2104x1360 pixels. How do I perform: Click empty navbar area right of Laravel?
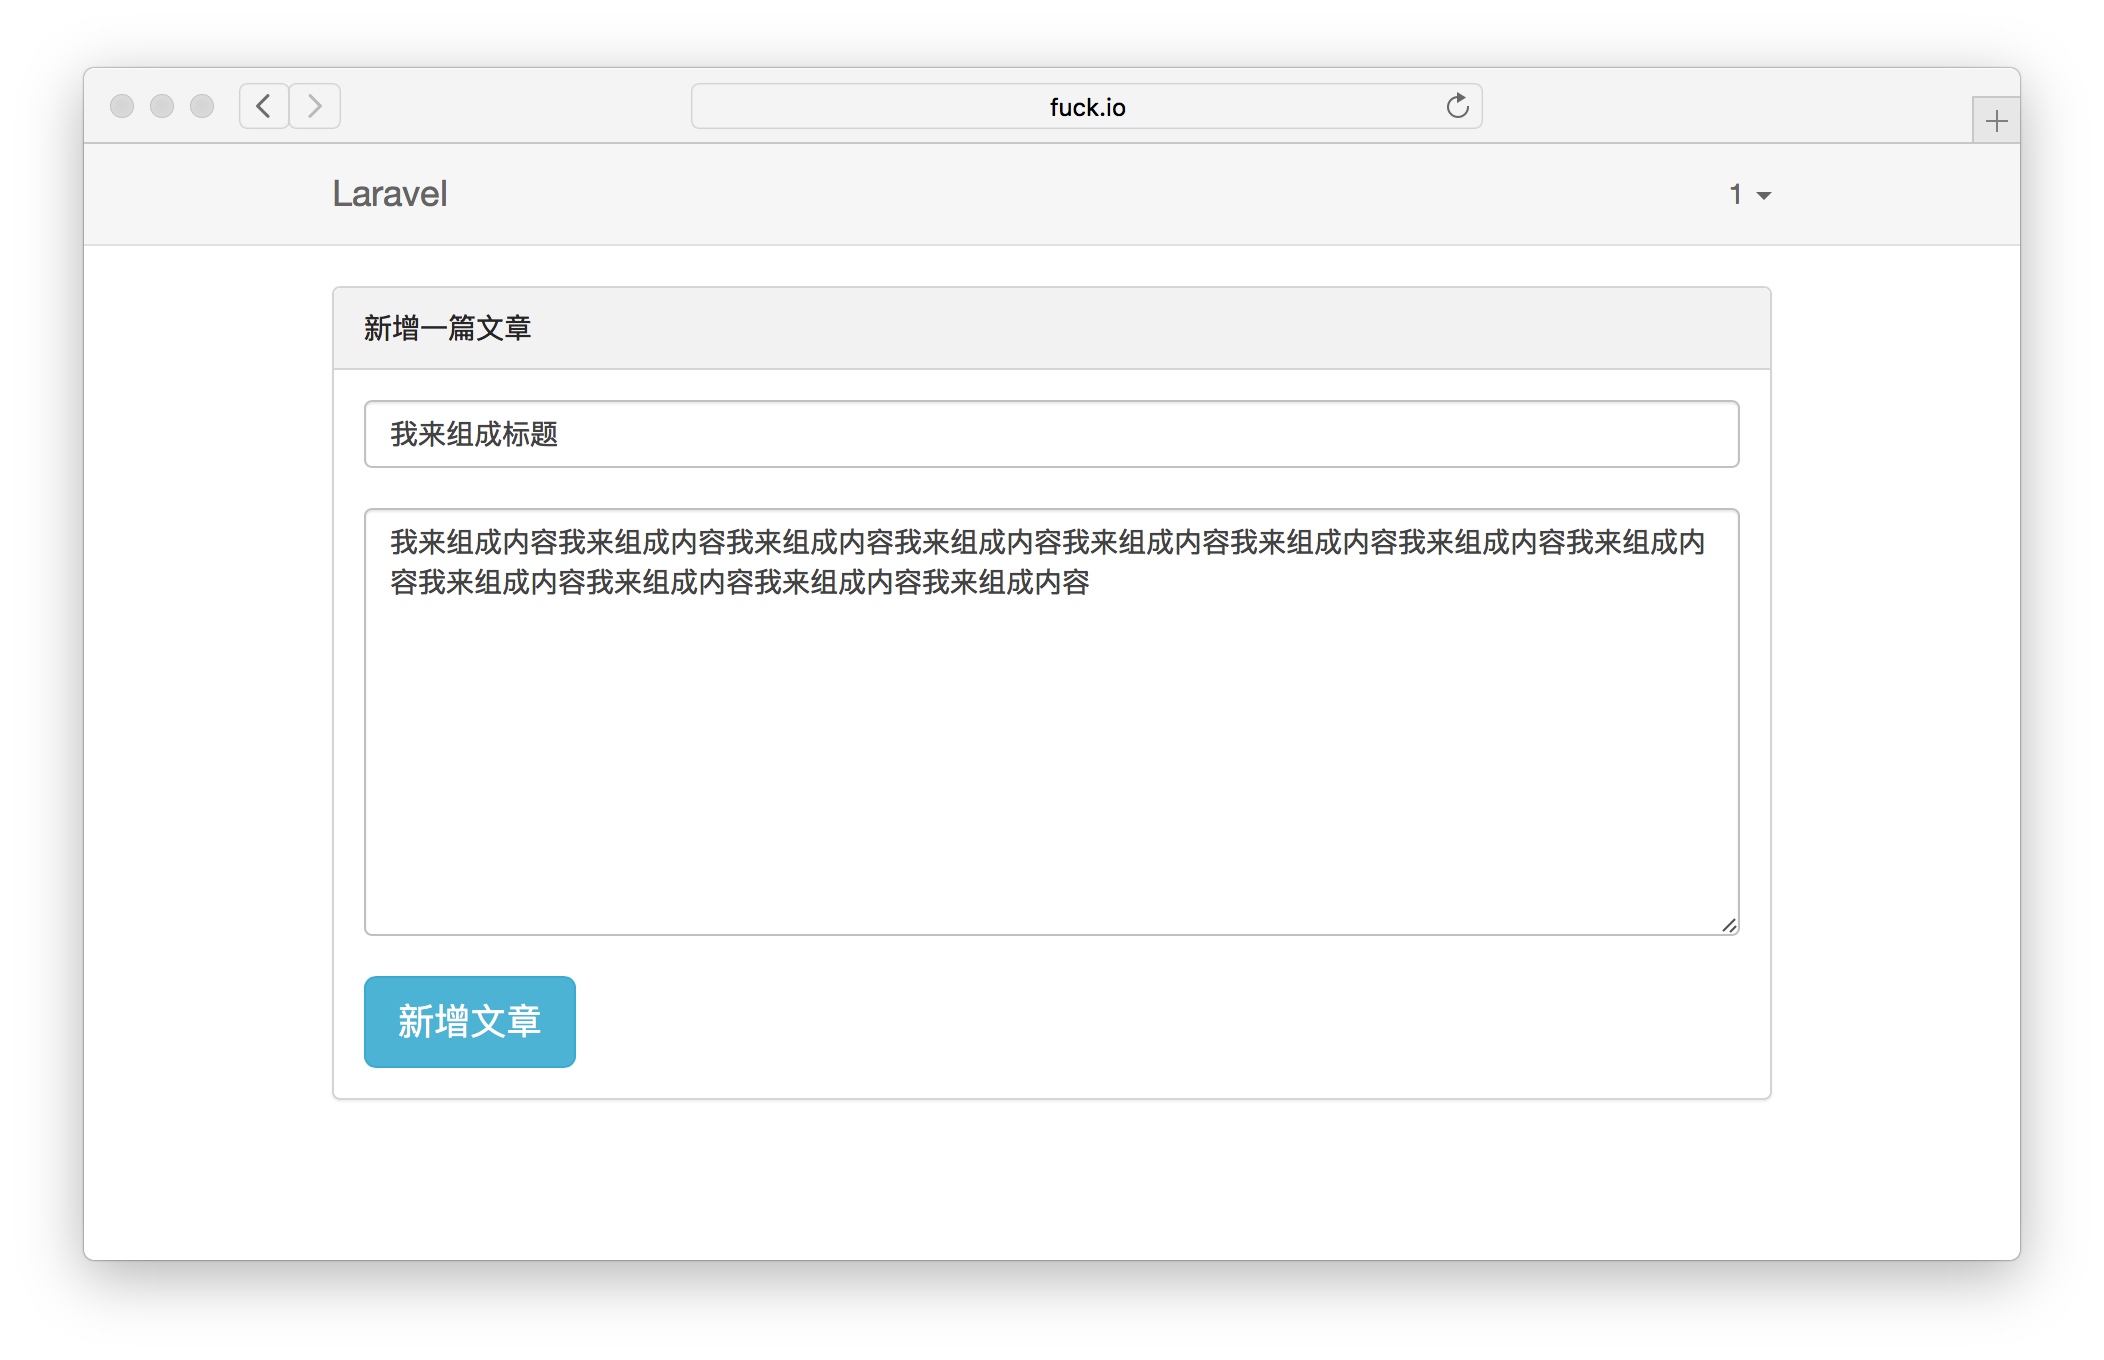(1000, 194)
